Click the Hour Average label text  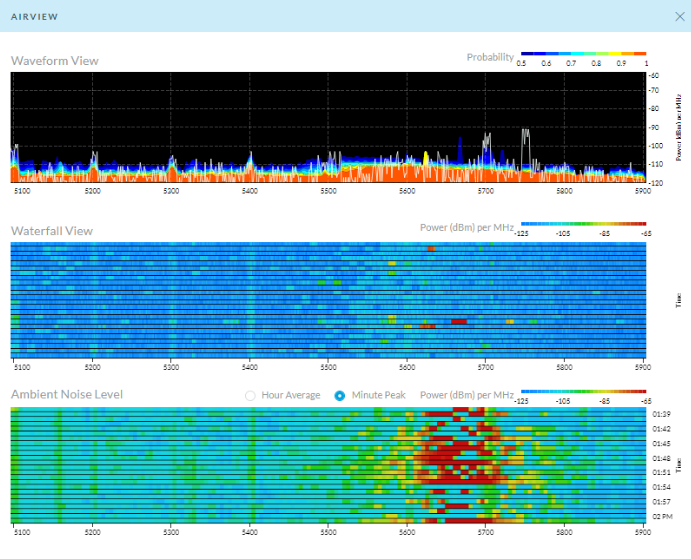291,395
